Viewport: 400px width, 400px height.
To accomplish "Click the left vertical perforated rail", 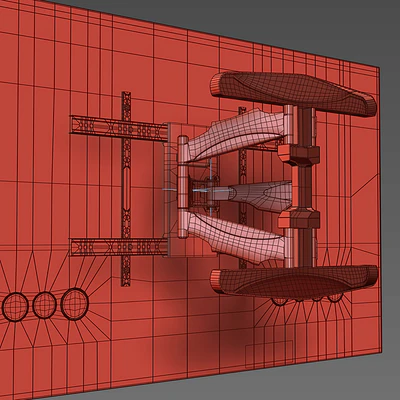I will coord(126,189).
